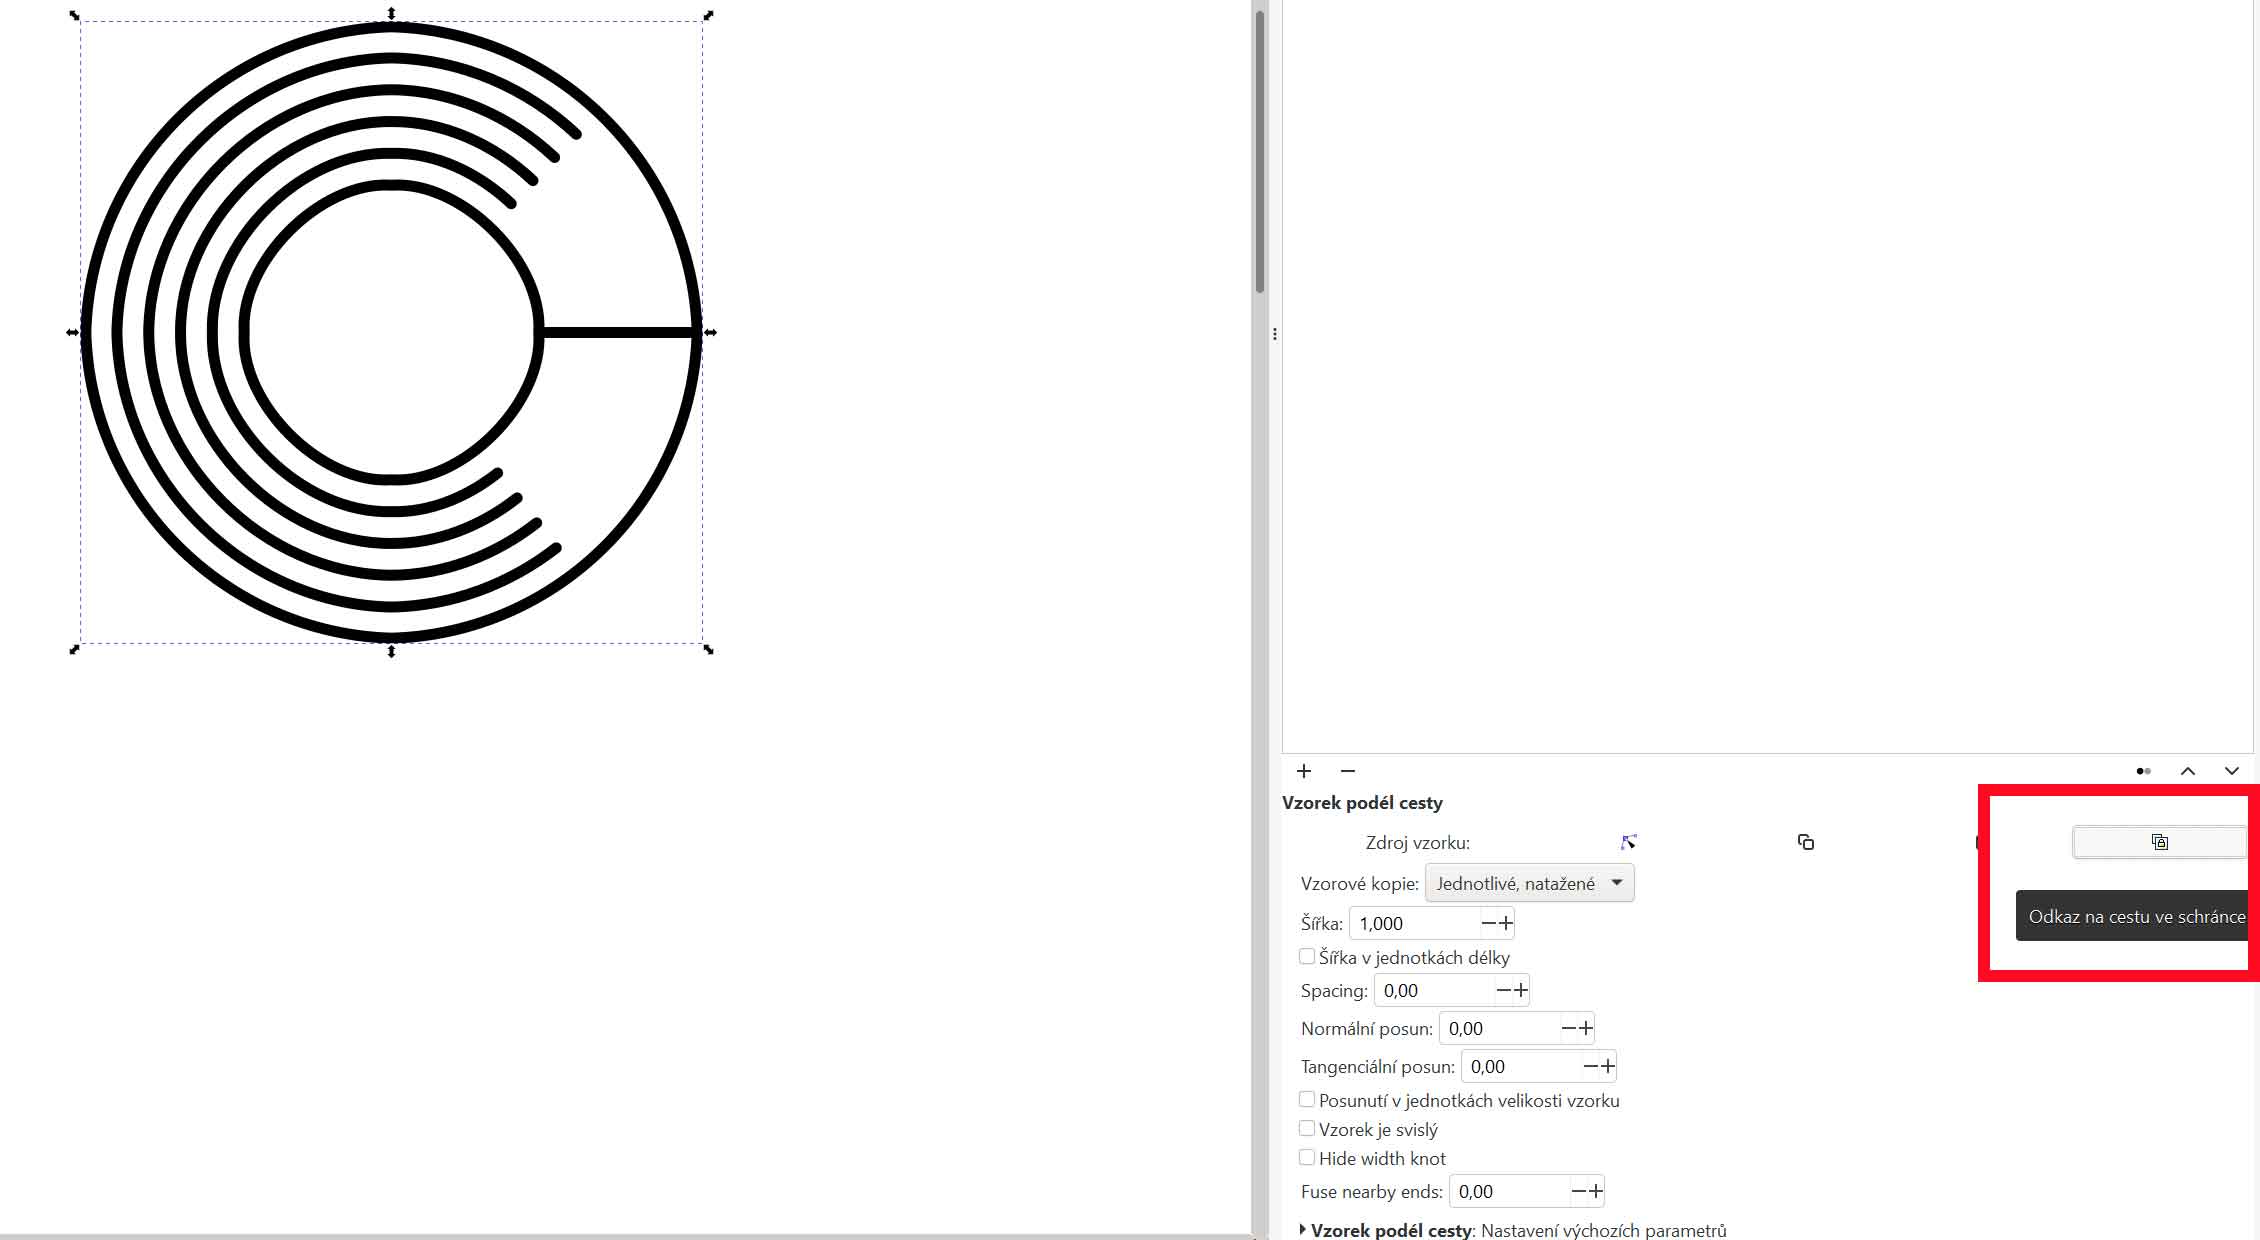Increase Šířka value with plus button
Image resolution: width=2260 pixels, height=1240 pixels.
(x=1506, y=923)
